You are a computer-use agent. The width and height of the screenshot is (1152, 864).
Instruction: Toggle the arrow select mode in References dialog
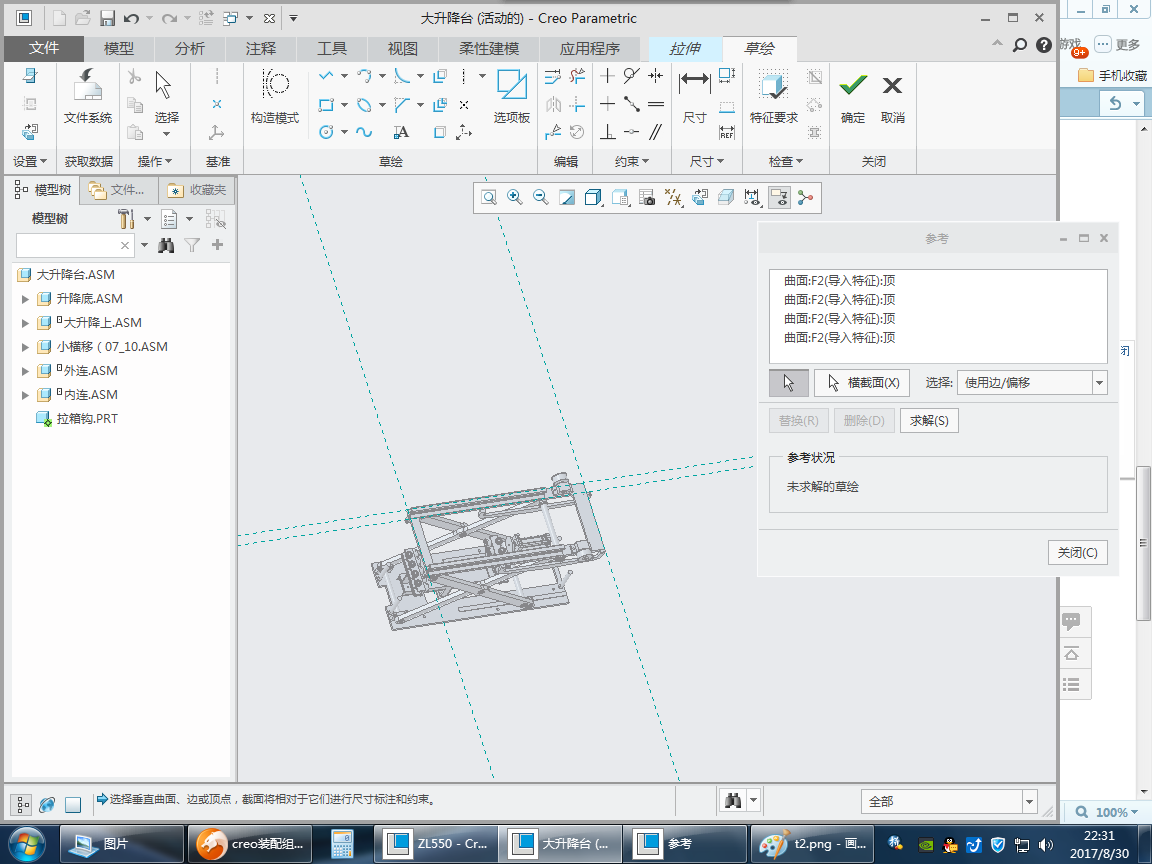[788, 383]
